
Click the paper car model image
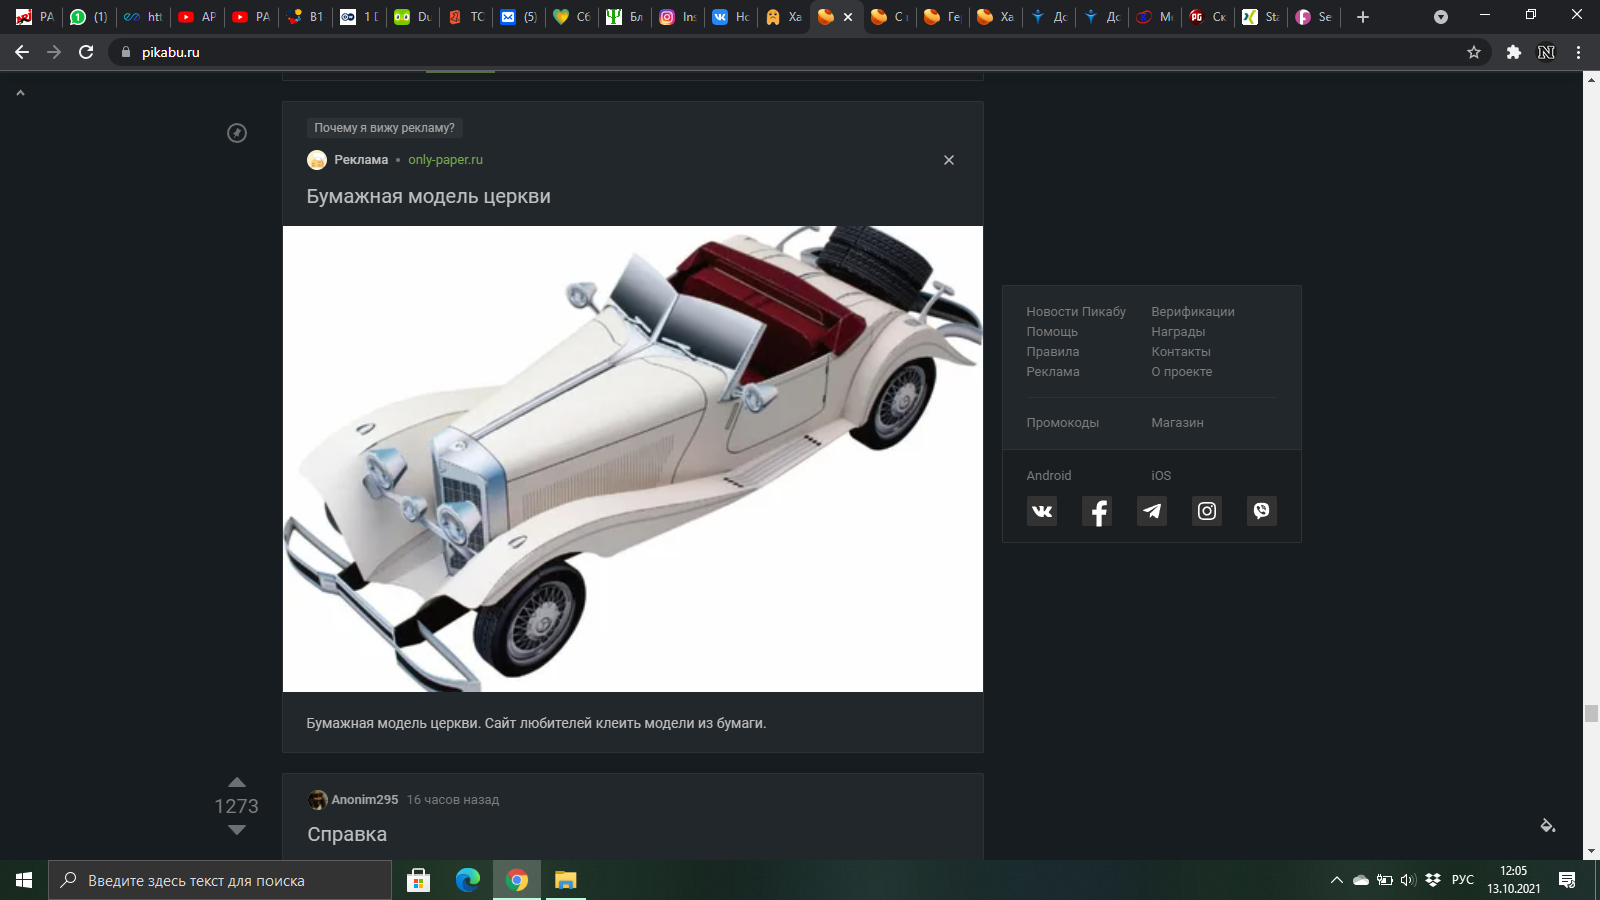click(x=632, y=458)
